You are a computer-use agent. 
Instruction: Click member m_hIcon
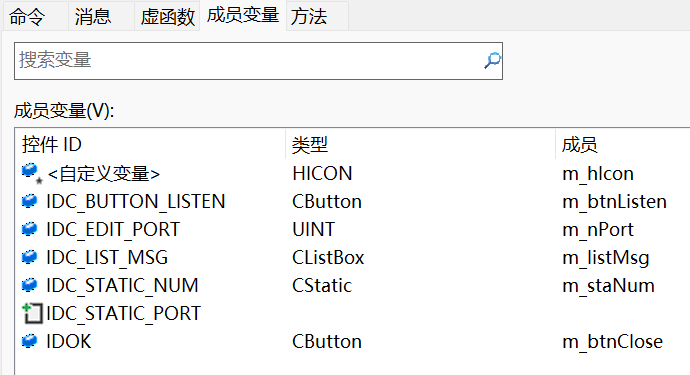coord(598,174)
